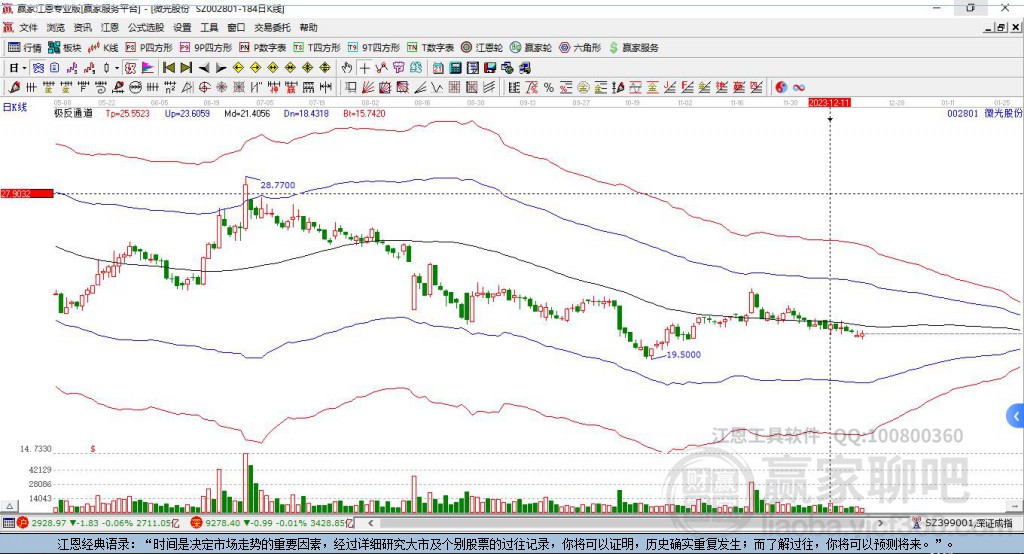Click the Bt=15.7420 value
This screenshot has width=1024, height=554.
point(364,113)
